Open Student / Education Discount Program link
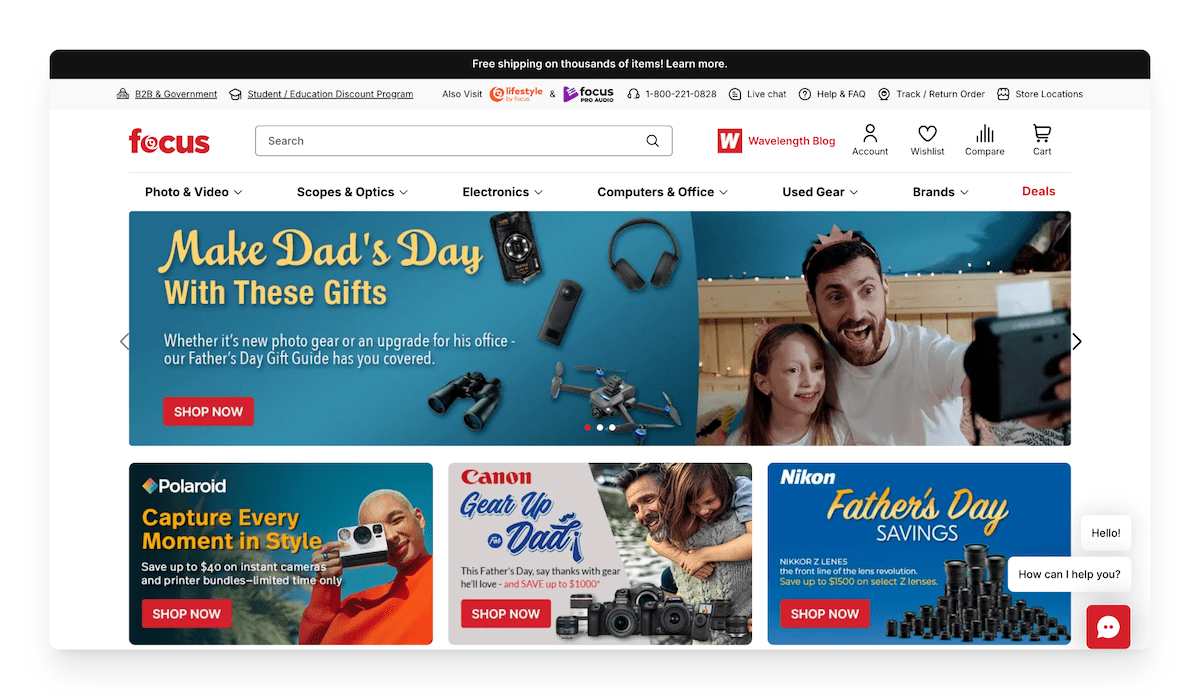1200x699 pixels. point(330,94)
